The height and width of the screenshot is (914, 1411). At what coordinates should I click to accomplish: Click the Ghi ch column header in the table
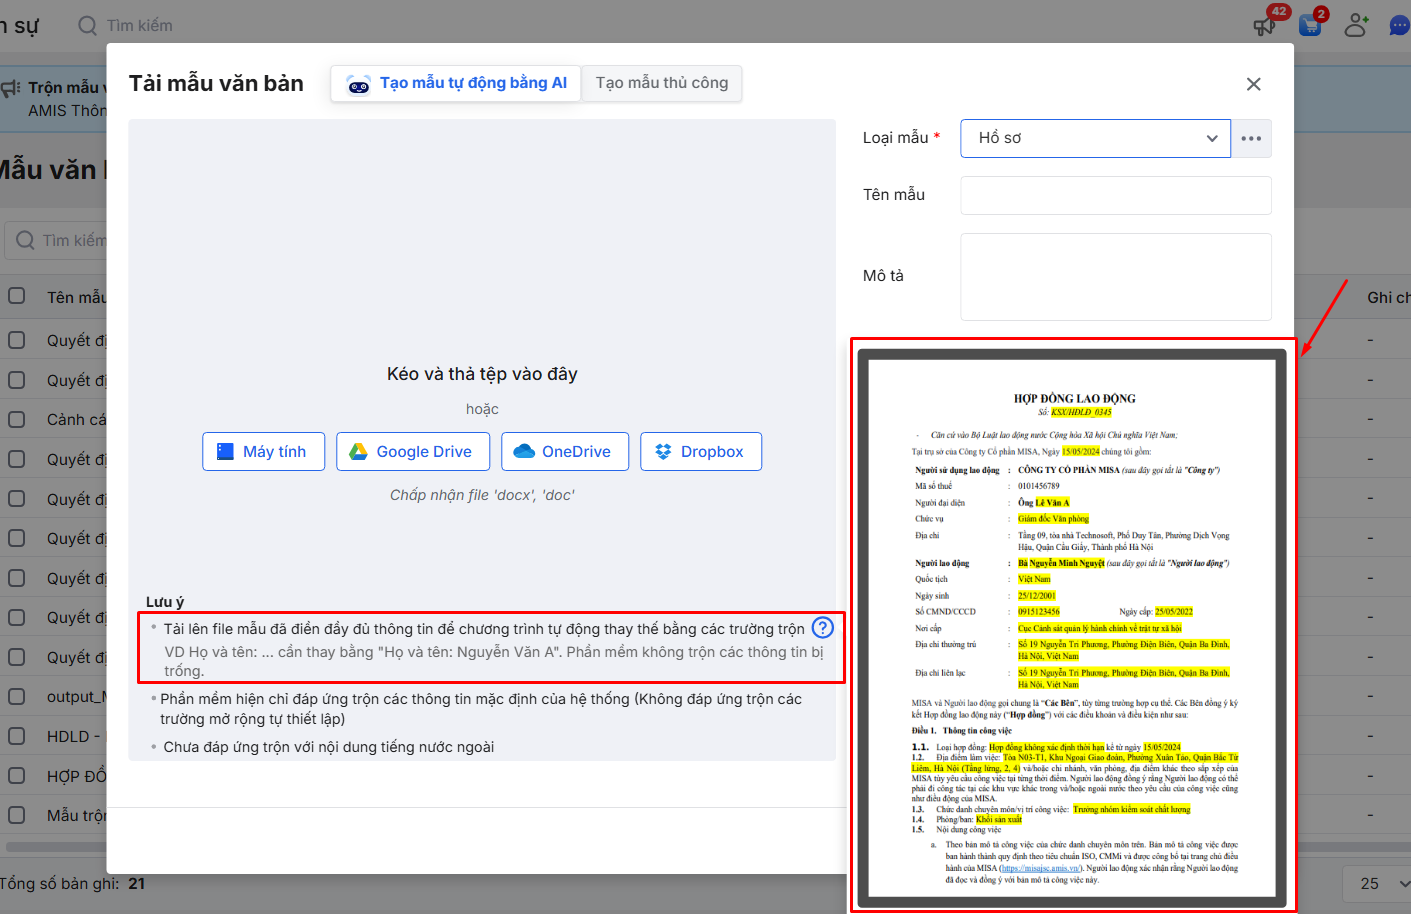1389,297
